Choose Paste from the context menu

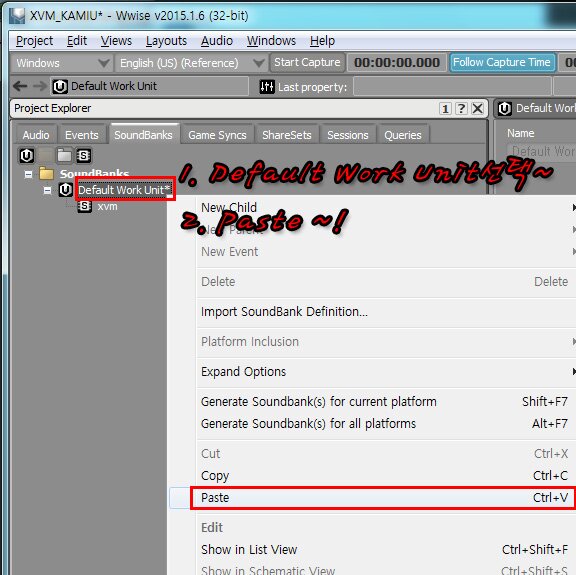[384, 498]
